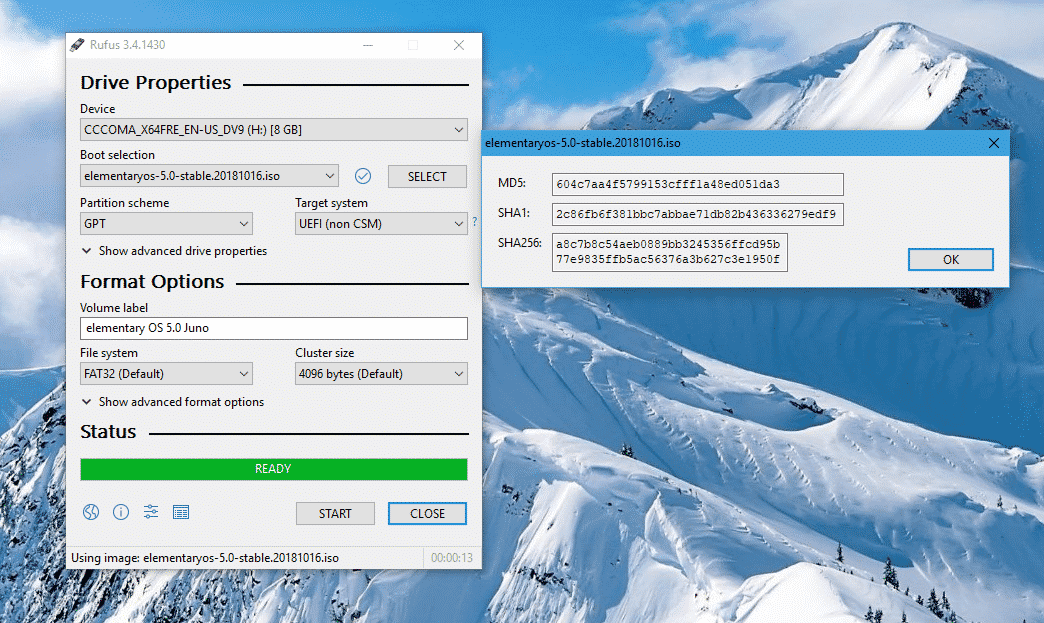Click the 'Volume label' caption
This screenshot has width=1044, height=623.
pos(114,308)
